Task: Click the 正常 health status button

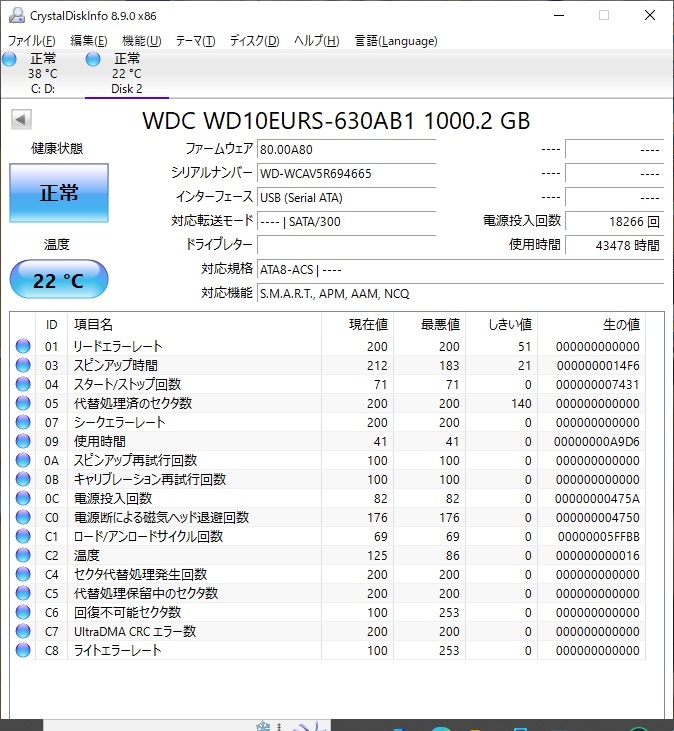Action: pyautogui.click(x=59, y=193)
